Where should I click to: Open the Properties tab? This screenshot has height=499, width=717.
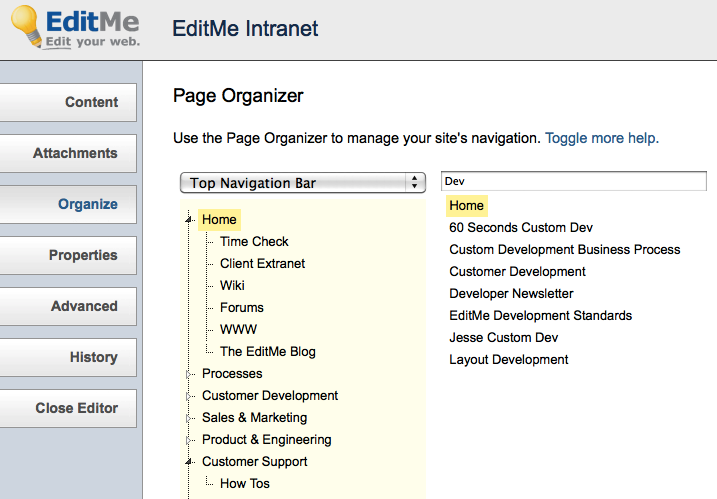pyautogui.click(x=68, y=255)
